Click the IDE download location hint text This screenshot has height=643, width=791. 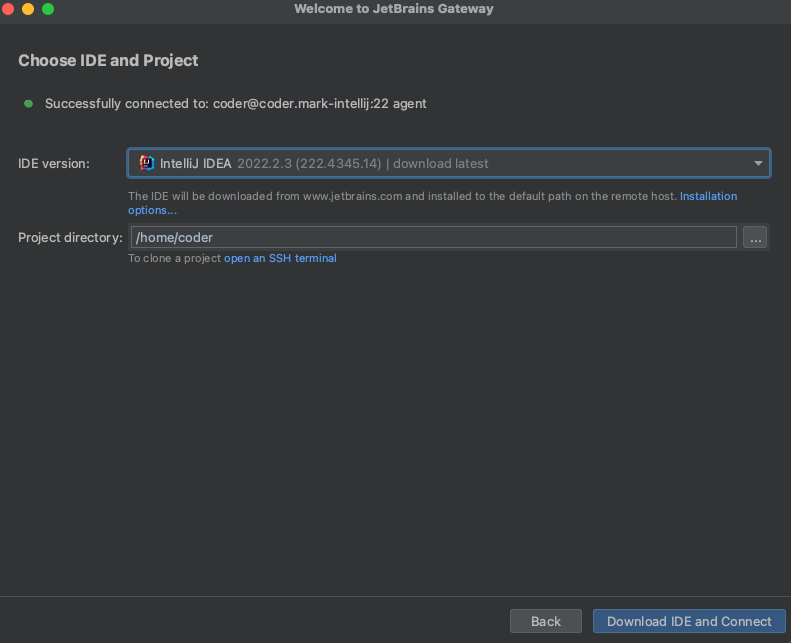402,196
